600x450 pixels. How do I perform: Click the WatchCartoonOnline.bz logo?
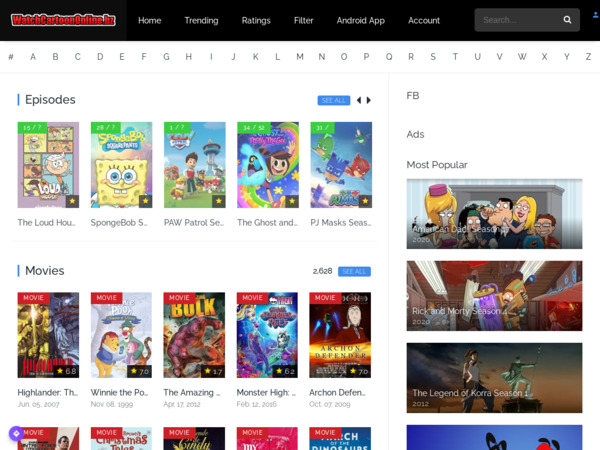click(x=63, y=20)
